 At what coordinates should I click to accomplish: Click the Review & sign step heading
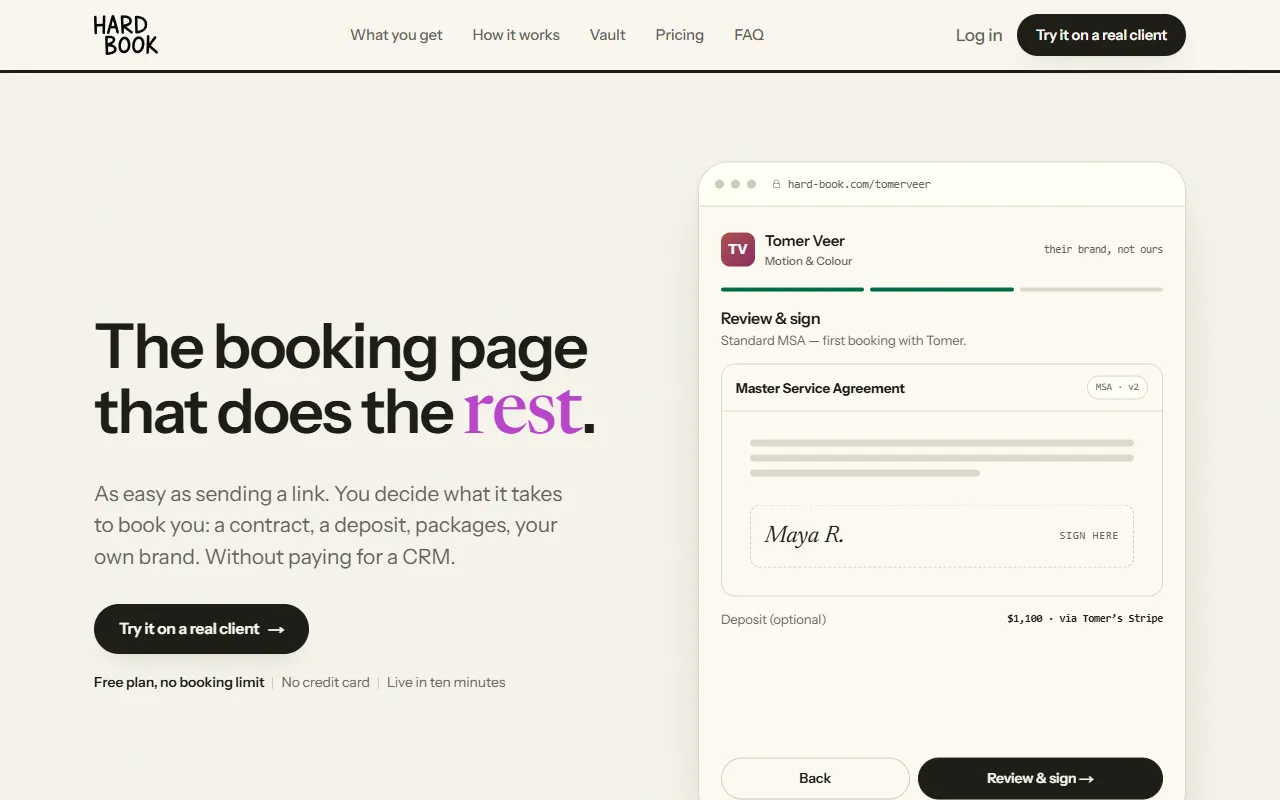(x=770, y=318)
